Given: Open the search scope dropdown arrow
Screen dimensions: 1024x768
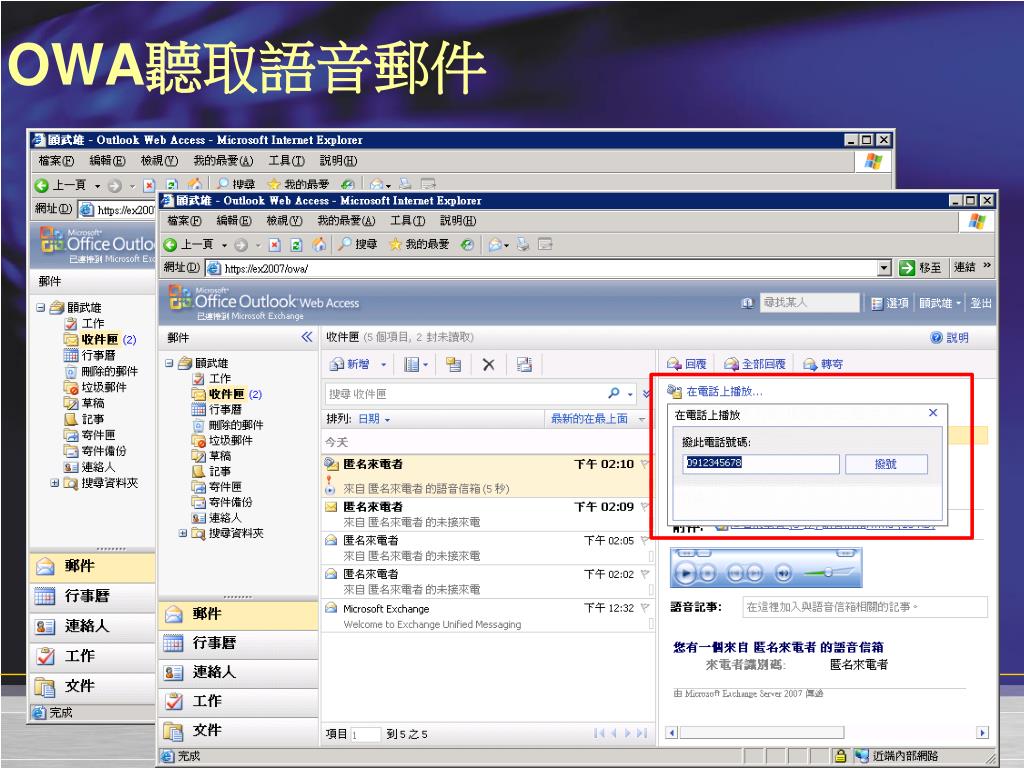Looking at the screenshot, I should 630,394.
